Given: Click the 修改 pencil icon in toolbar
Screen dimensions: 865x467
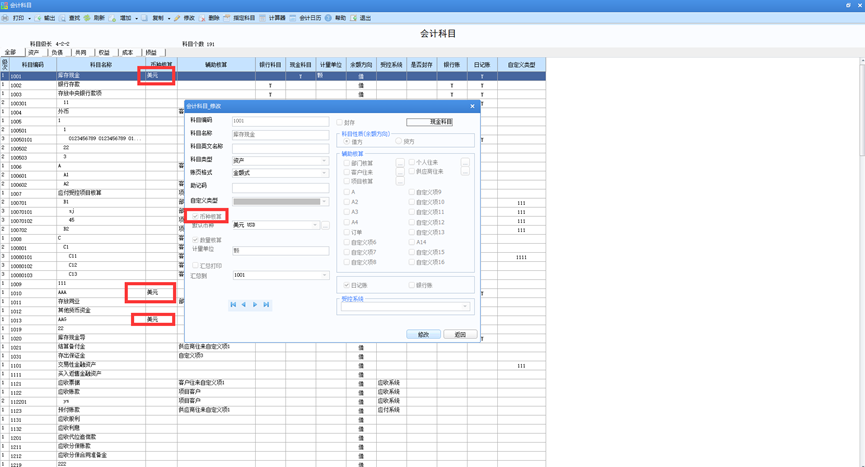Looking at the screenshot, I should 177,18.
